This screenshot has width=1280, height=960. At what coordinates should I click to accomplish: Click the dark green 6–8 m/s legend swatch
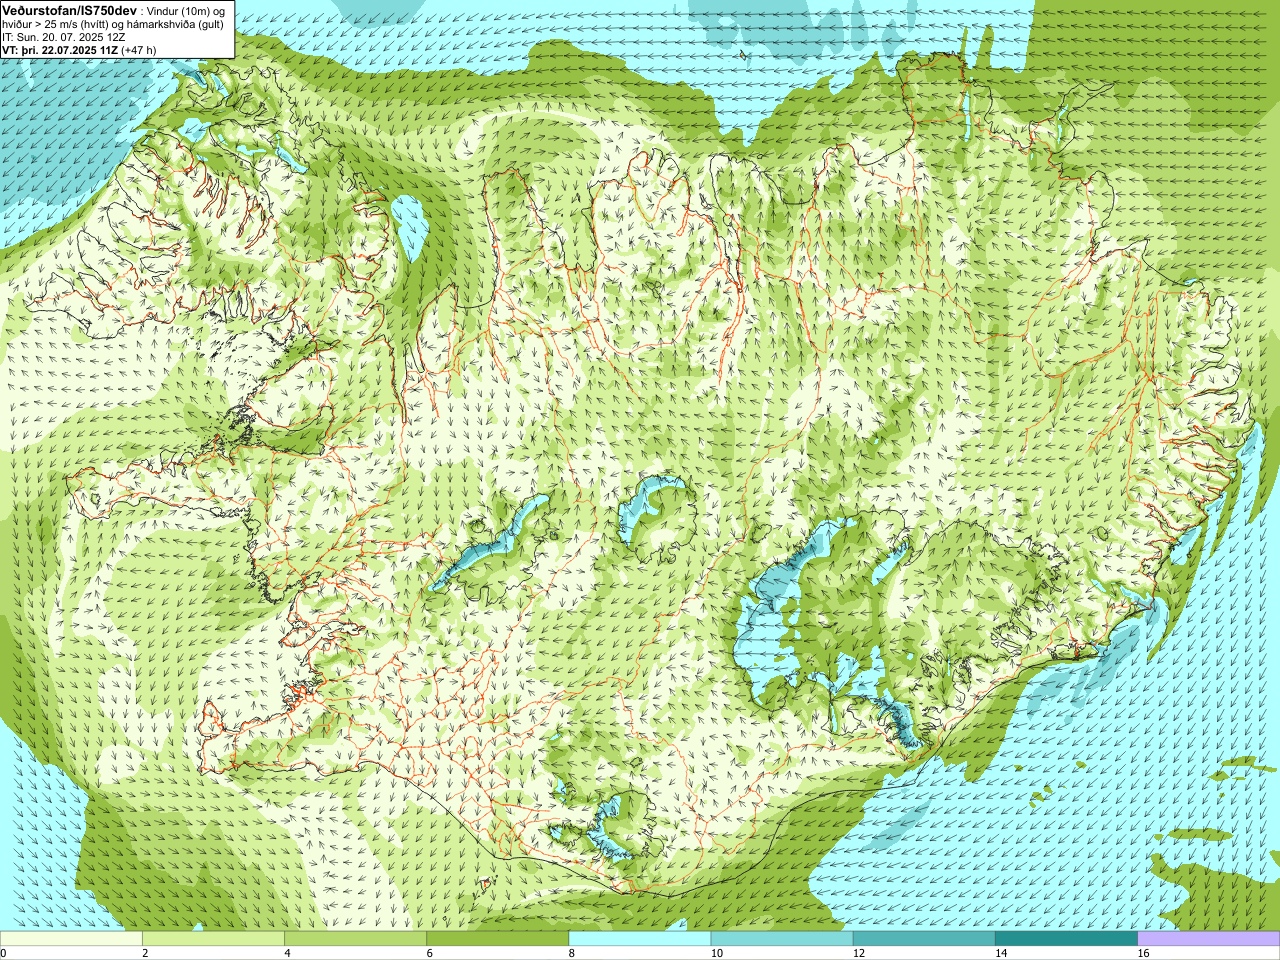tap(497, 939)
